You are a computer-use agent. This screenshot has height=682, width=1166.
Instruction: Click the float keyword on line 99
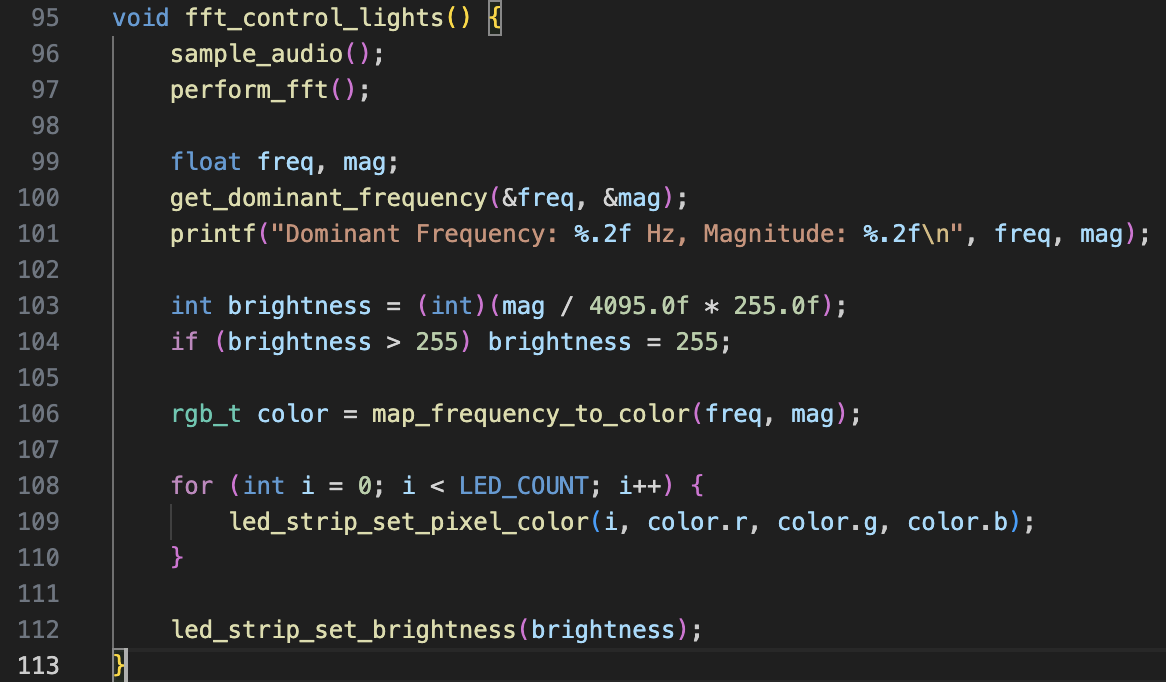coord(206,162)
